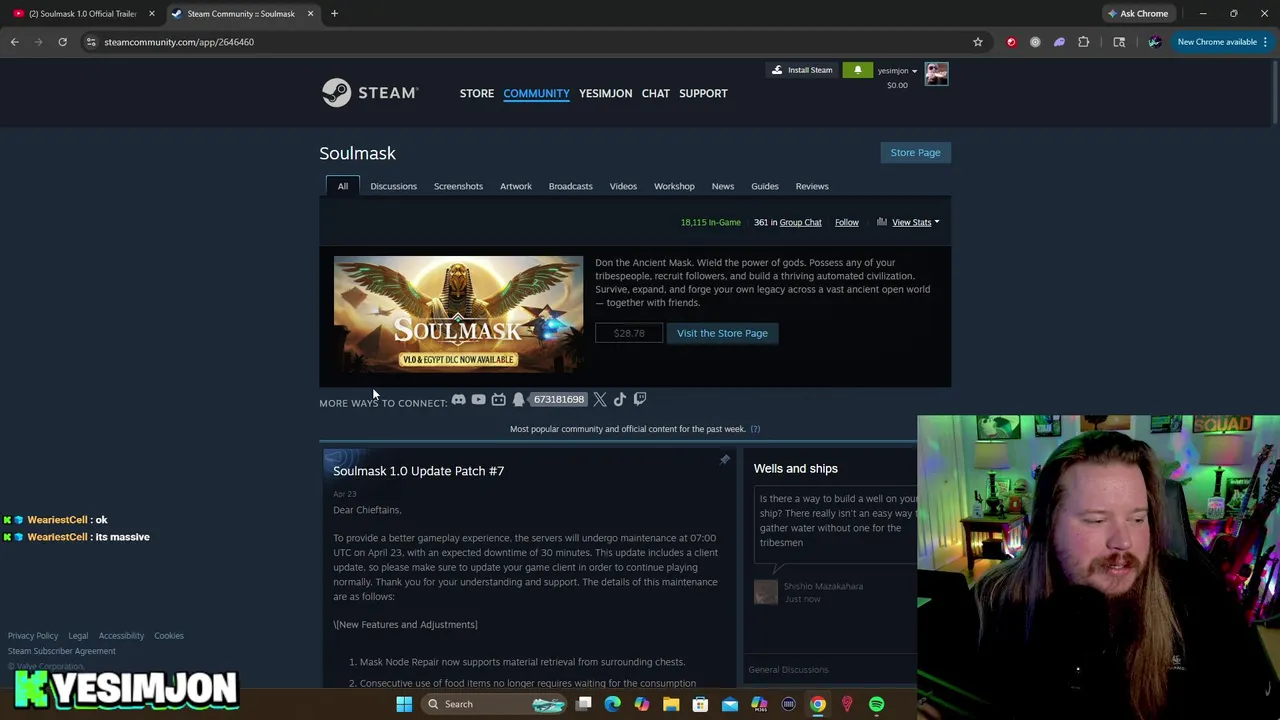Image resolution: width=1280 pixels, height=720 pixels.
Task: Follow the Soulmask community hub
Action: point(846,222)
